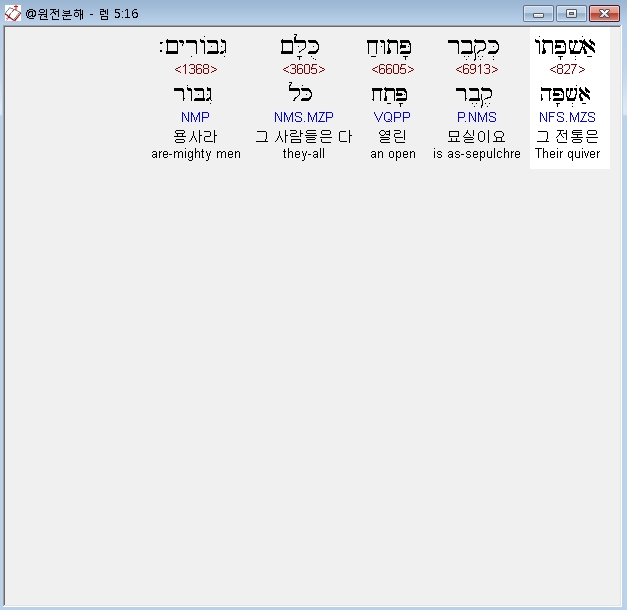Click Strong's number <827>
Image resolution: width=627 pixels, height=610 pixels.
(567, 69)
